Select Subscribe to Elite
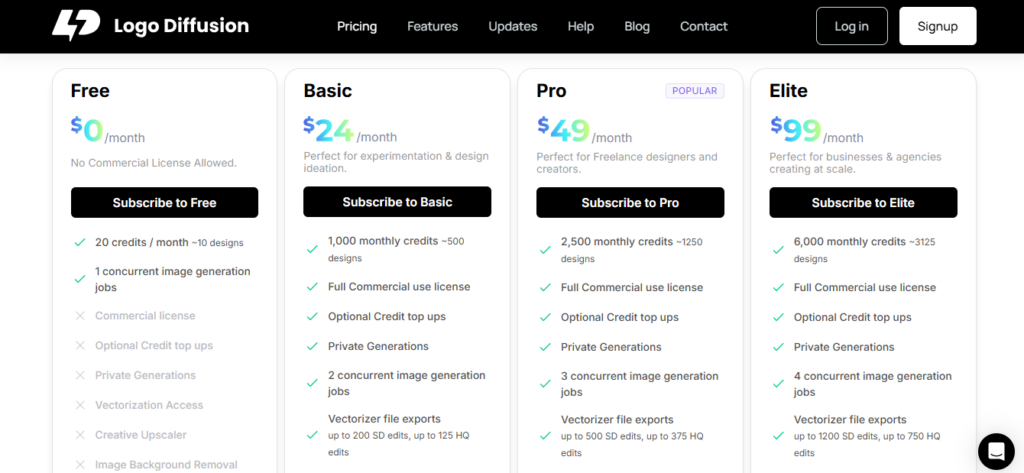 (863, 203)
